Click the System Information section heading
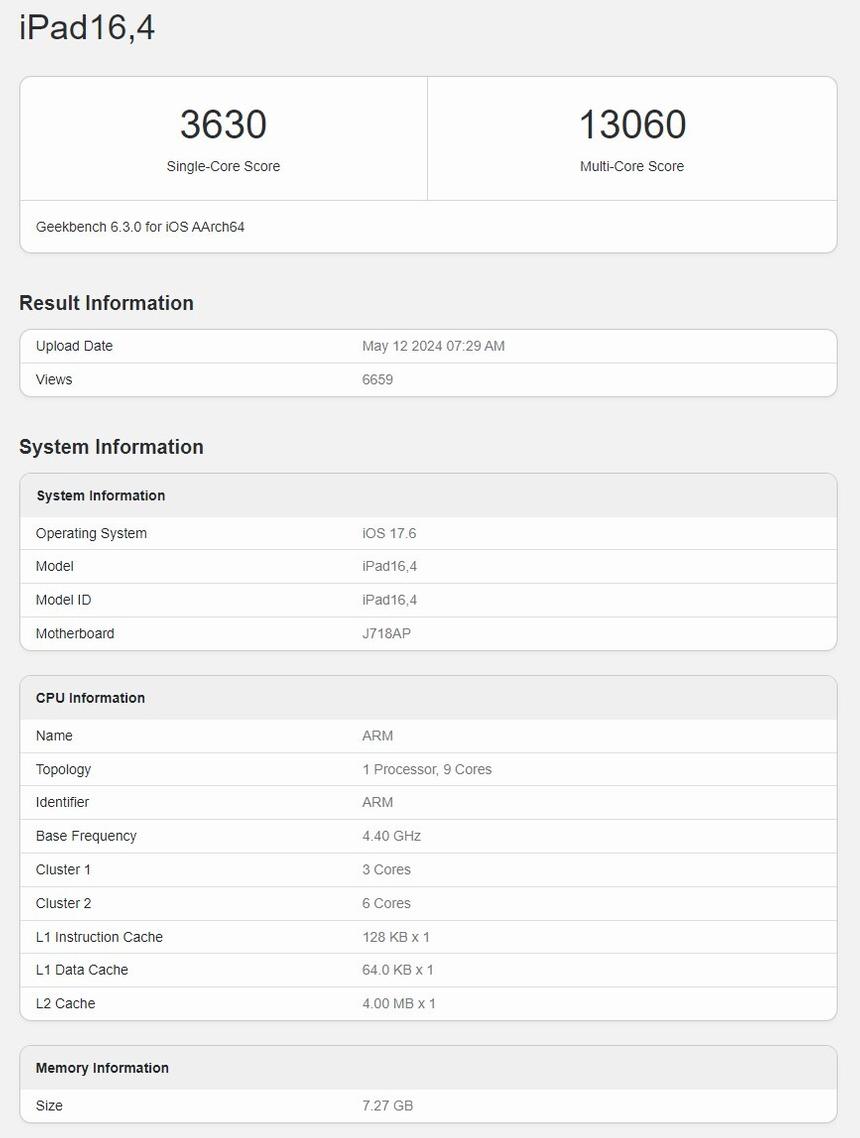Screen dimensions: 860x1138 (x=111, y=447)
